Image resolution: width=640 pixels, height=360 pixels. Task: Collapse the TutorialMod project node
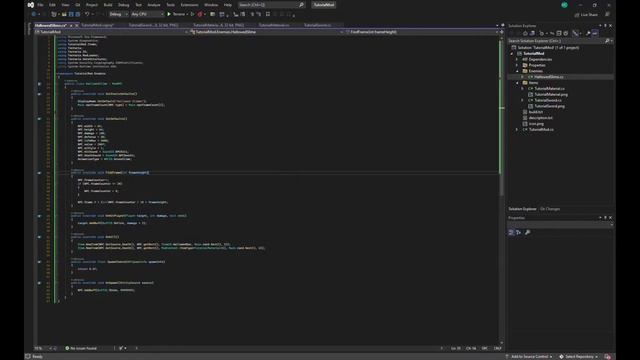point(512,53)
